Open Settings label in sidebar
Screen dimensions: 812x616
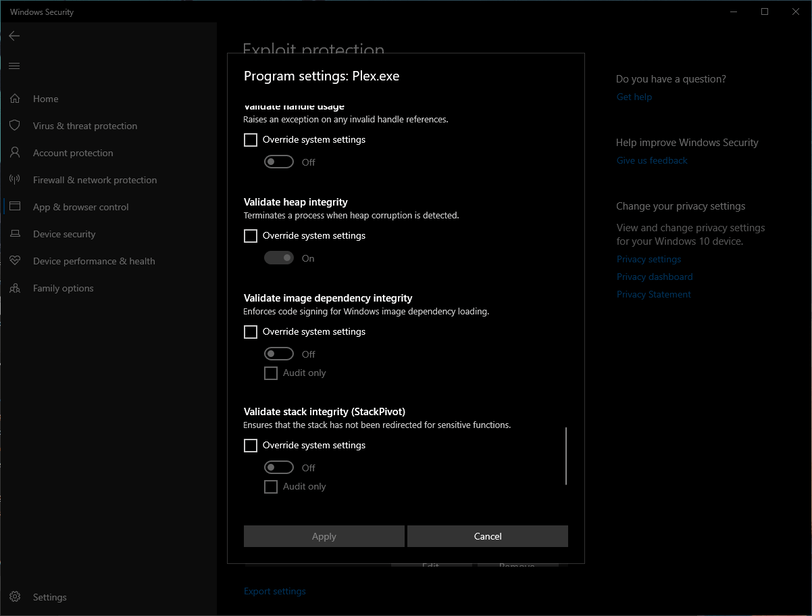pos(50,597)
